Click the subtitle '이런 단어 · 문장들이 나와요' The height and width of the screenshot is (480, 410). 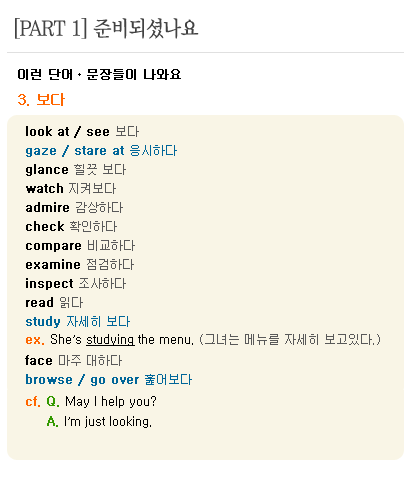(99, 74)
